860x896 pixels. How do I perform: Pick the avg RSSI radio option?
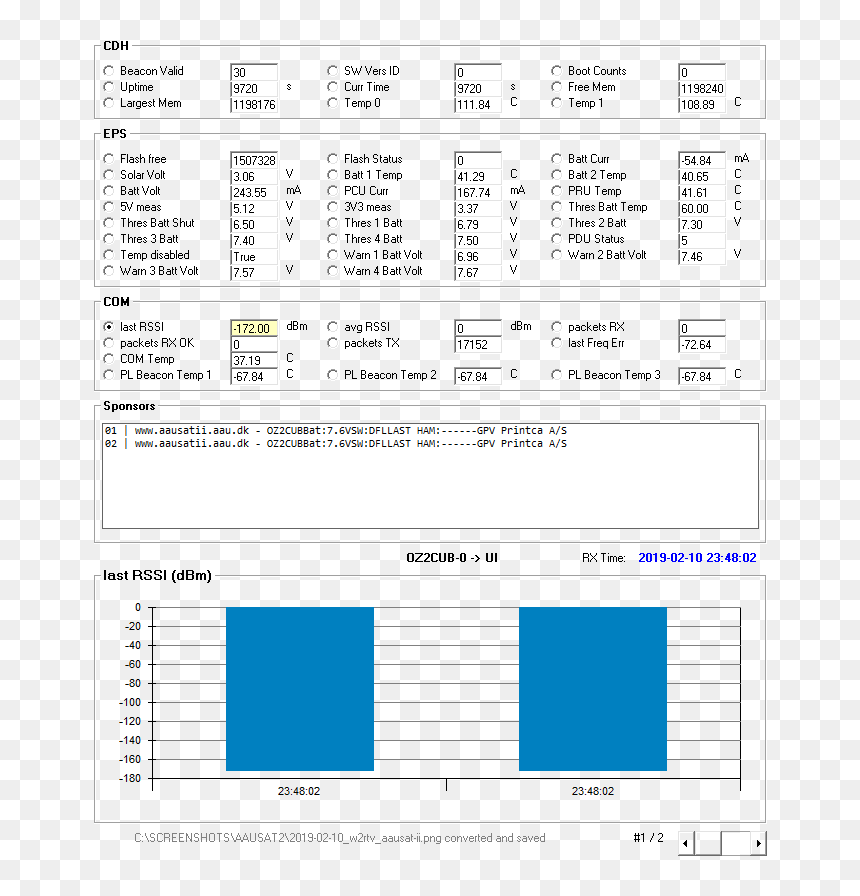[333, 327]
